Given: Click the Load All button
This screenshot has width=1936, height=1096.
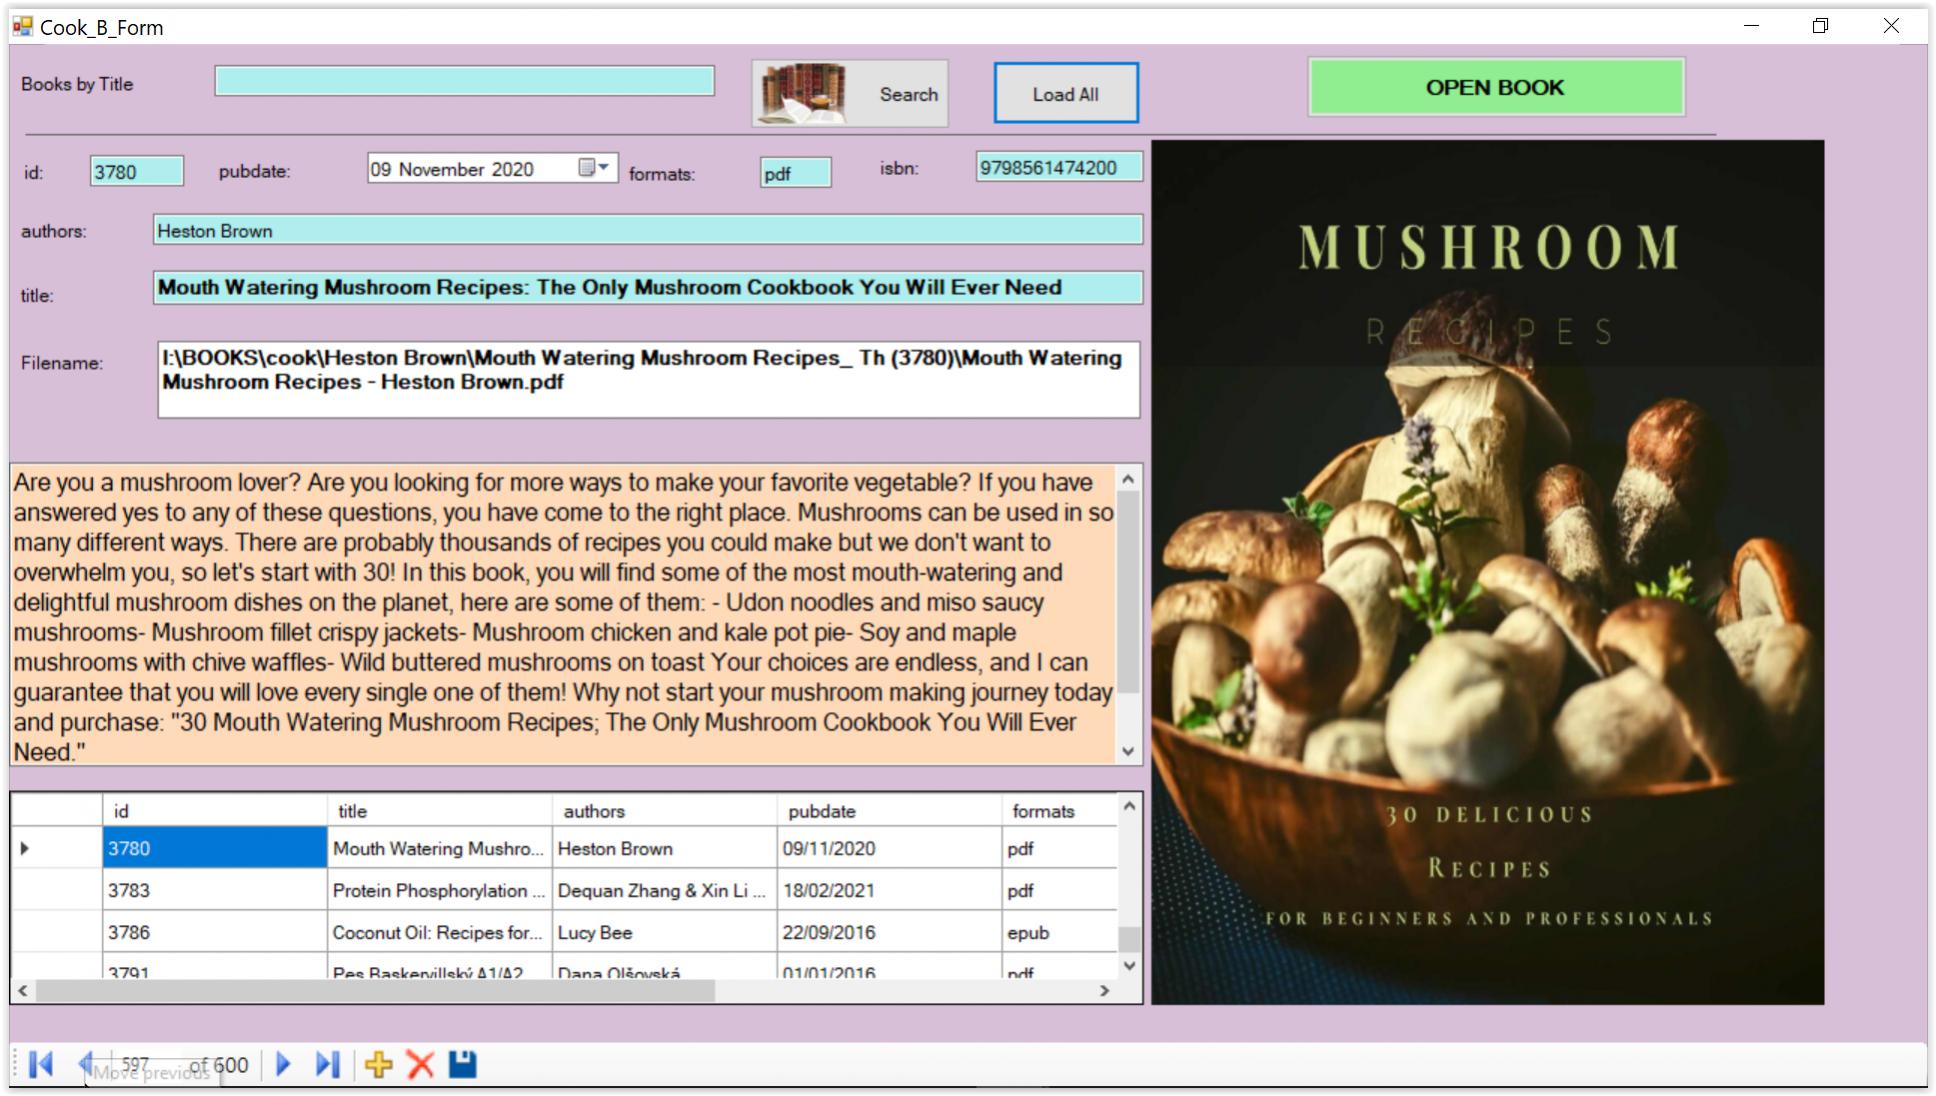Looking at the screenshot, I should tap(1065, 94).
